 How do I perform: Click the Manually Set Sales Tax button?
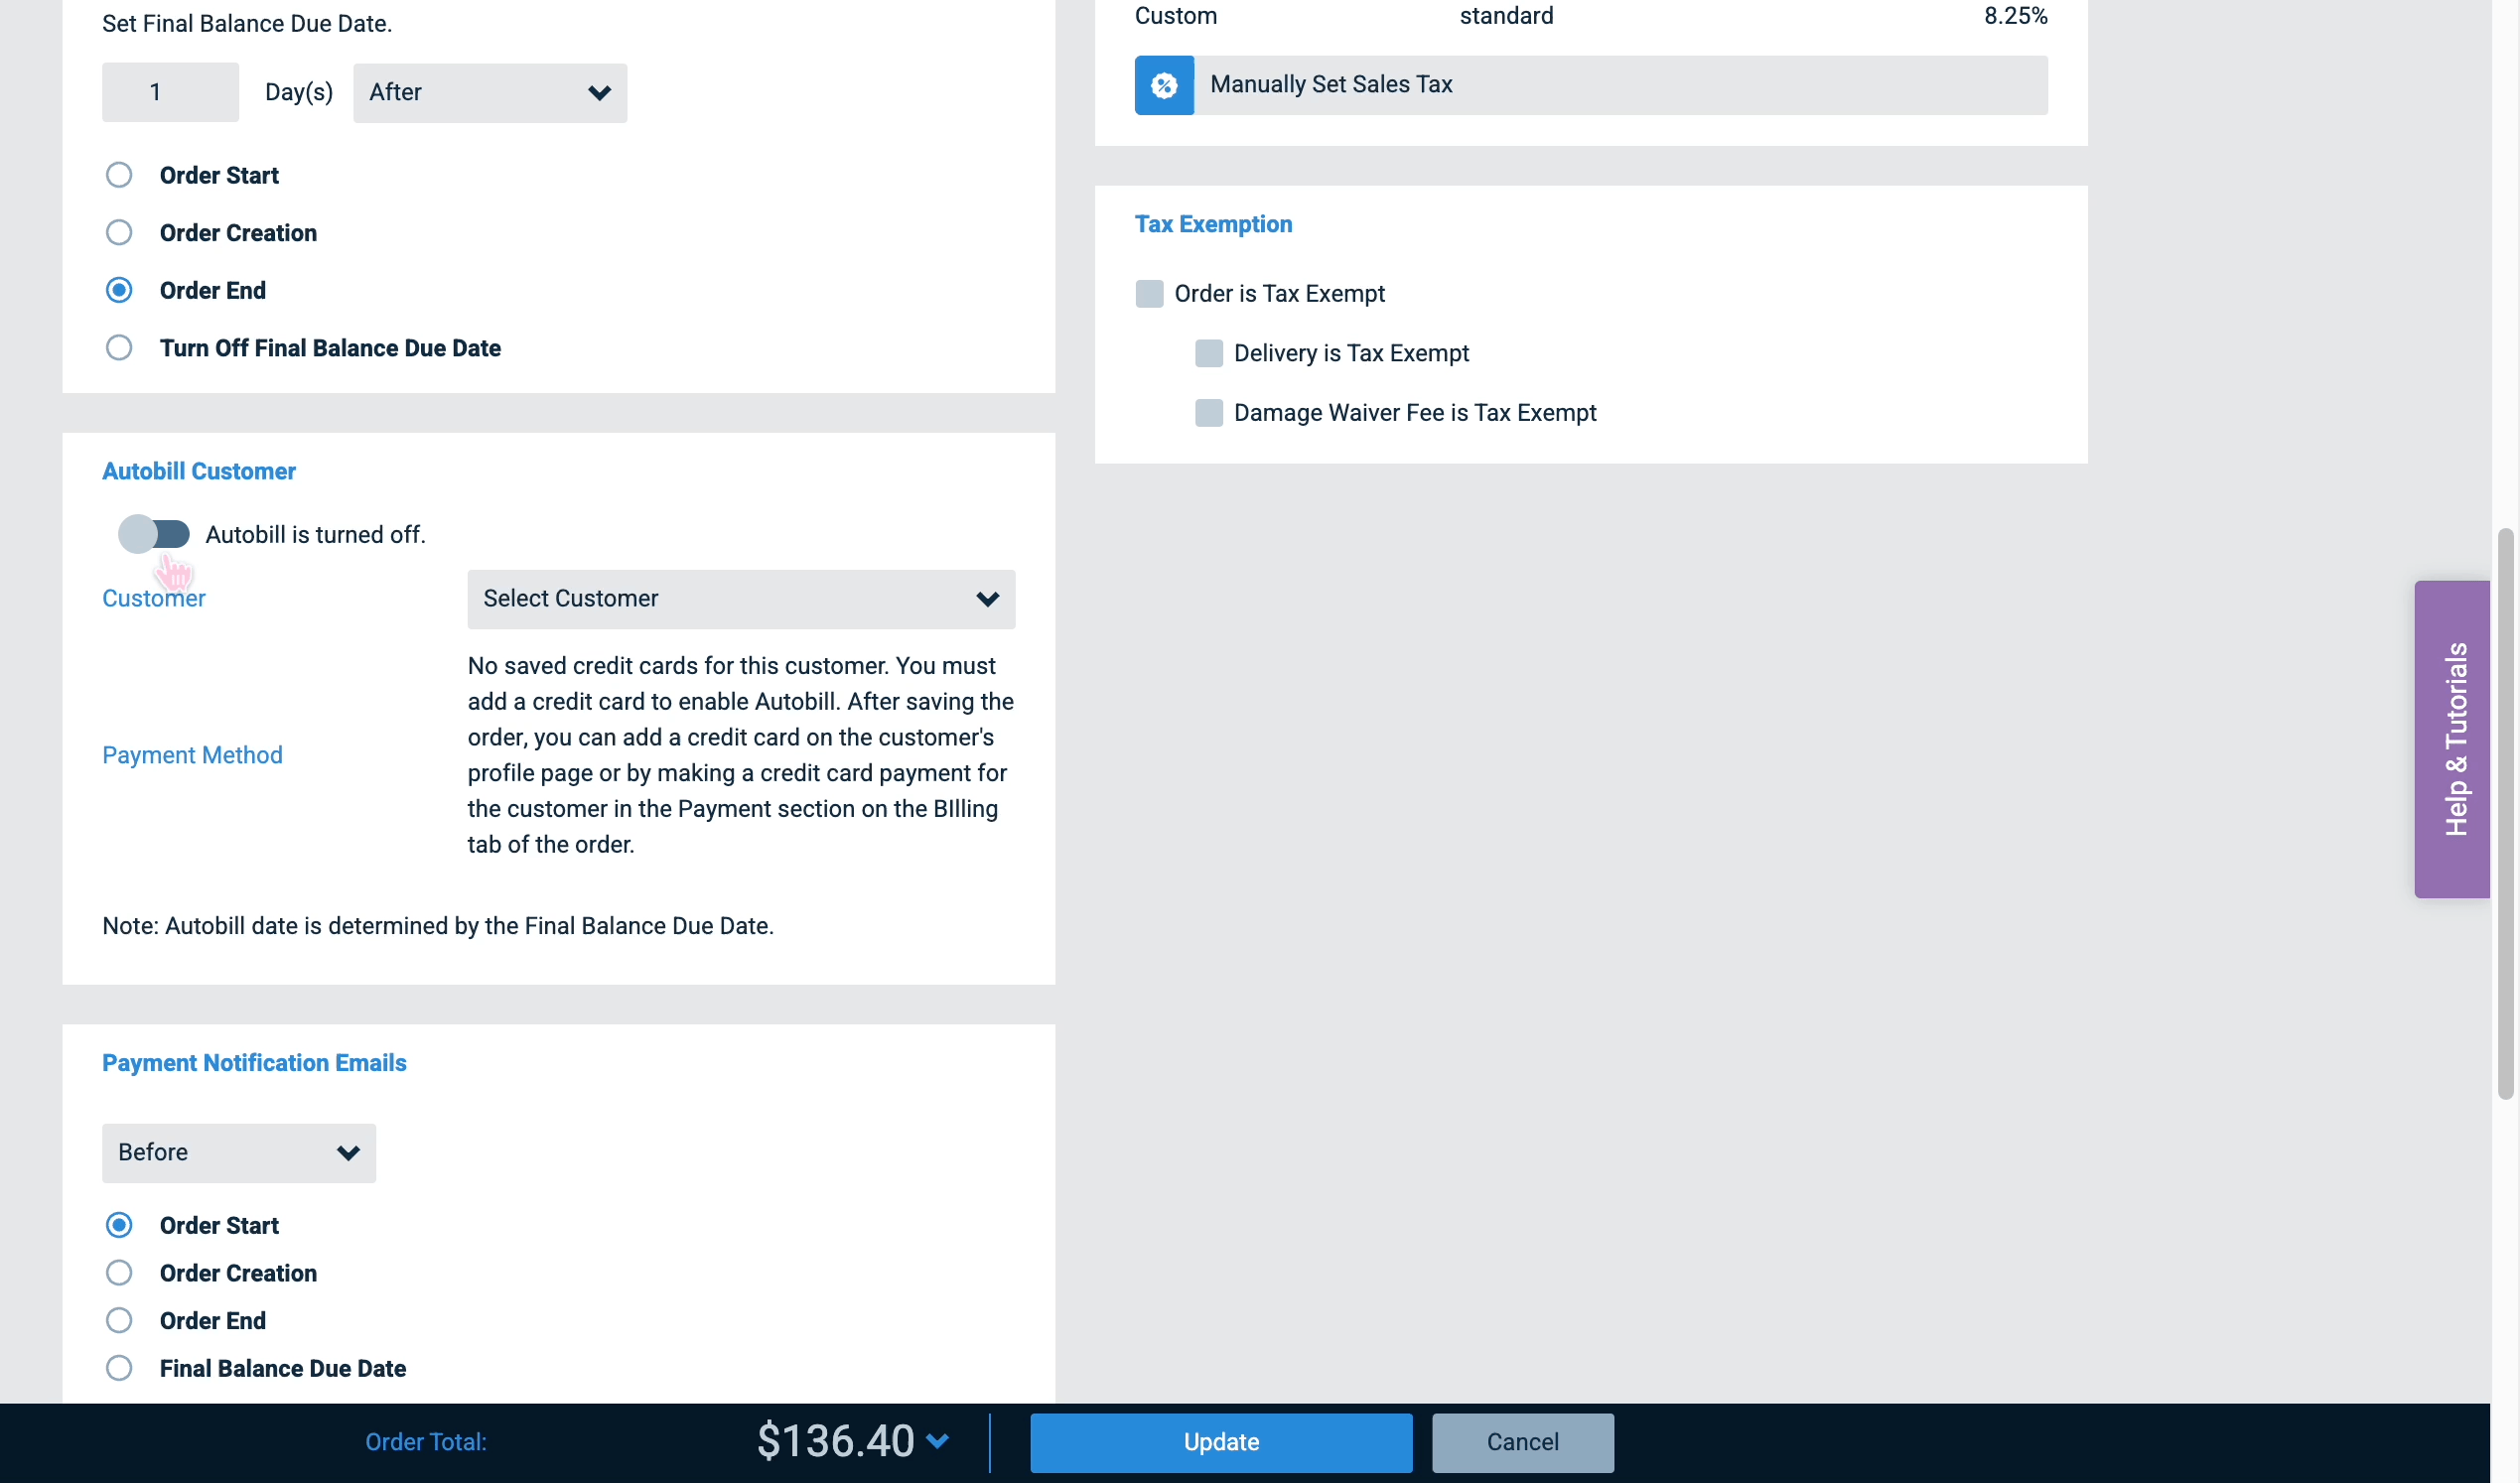(1591, 85)
